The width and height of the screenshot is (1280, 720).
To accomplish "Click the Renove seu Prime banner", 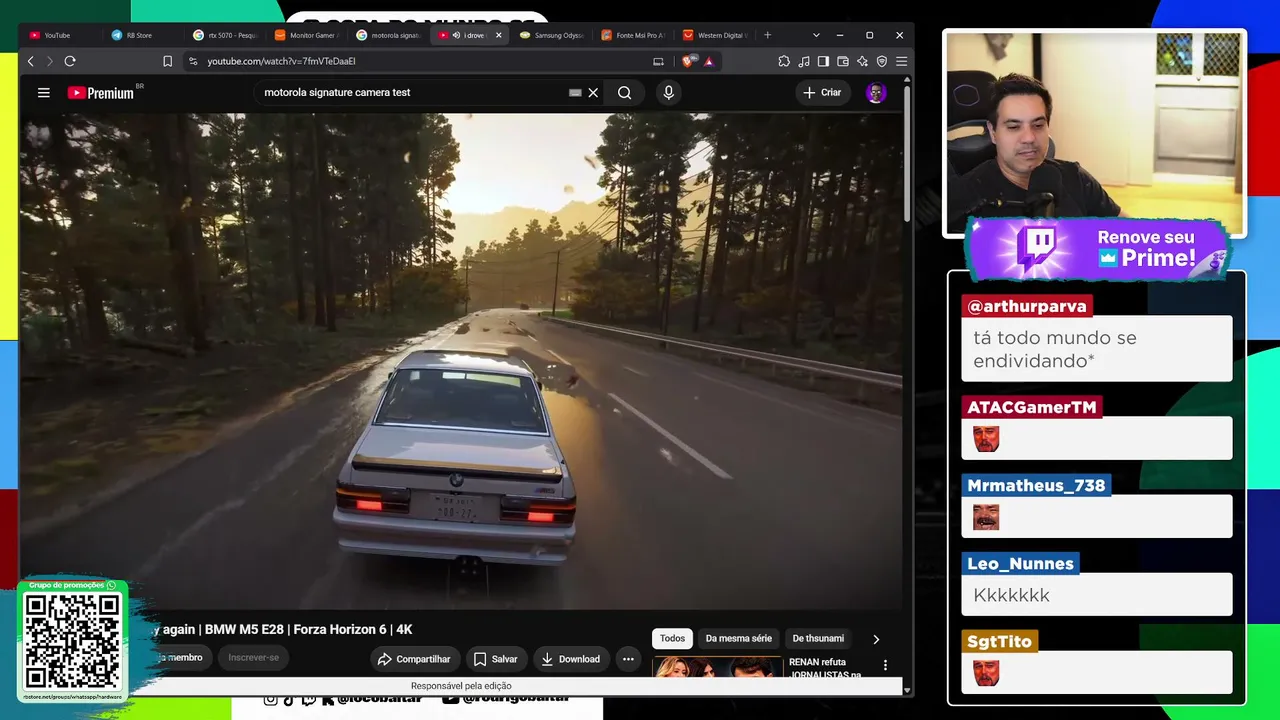I will click(1098, 249).
